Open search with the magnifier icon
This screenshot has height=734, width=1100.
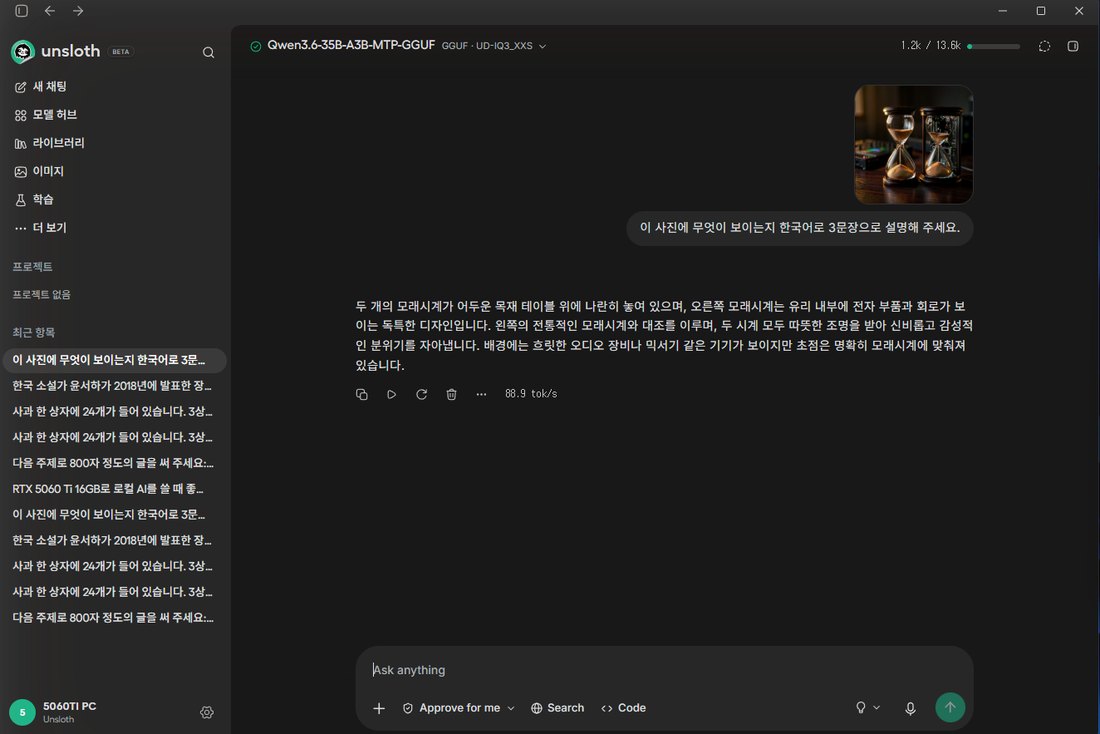tap(208, 52)
